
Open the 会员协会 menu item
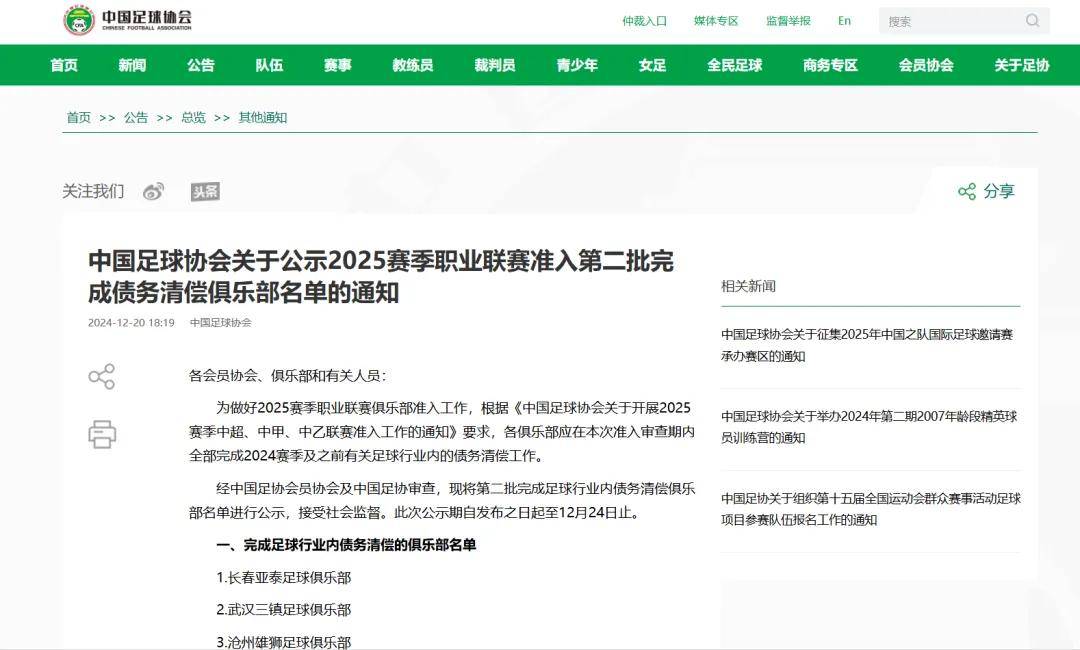926,65
